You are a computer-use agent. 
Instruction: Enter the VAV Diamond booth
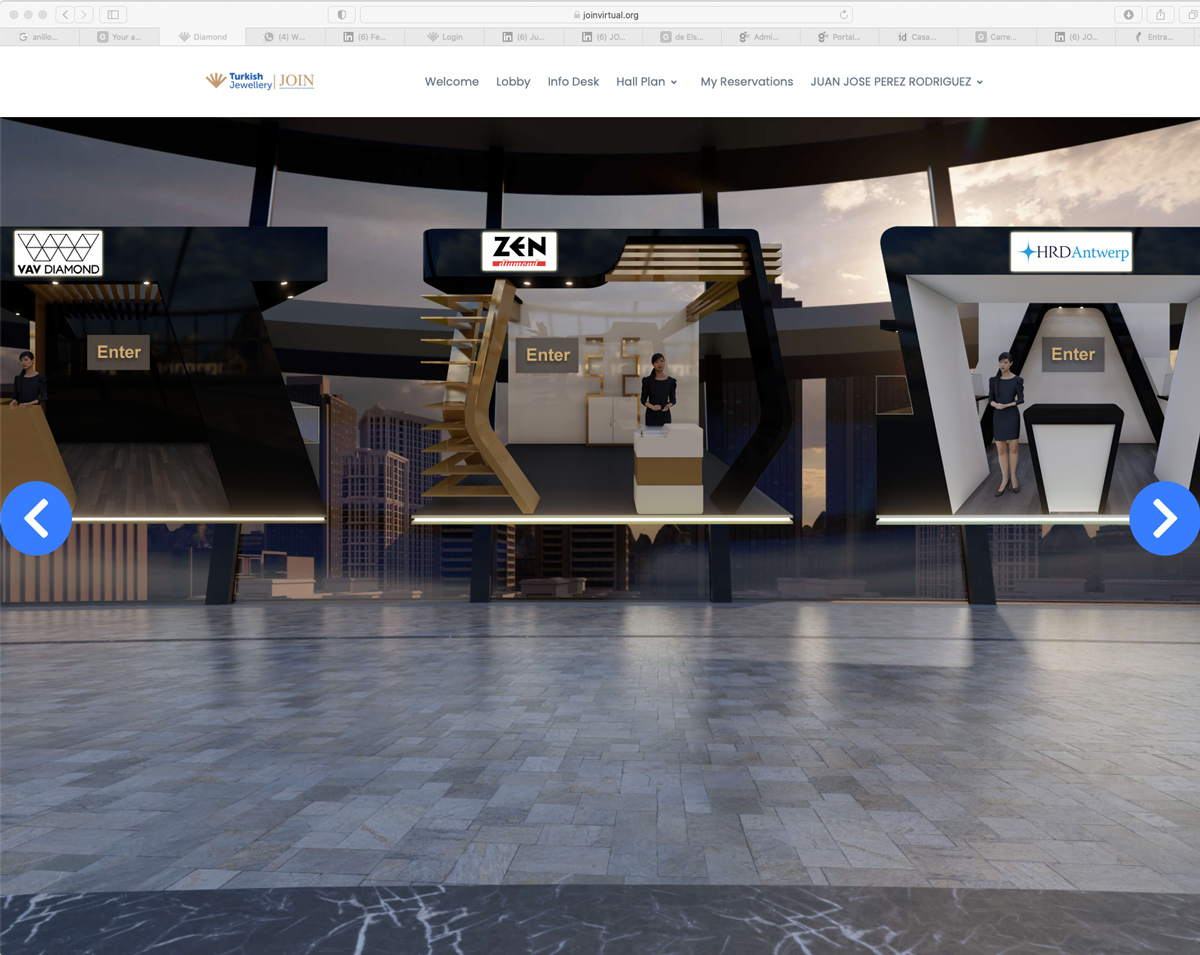pyautogui.click(x=119, y=352)
